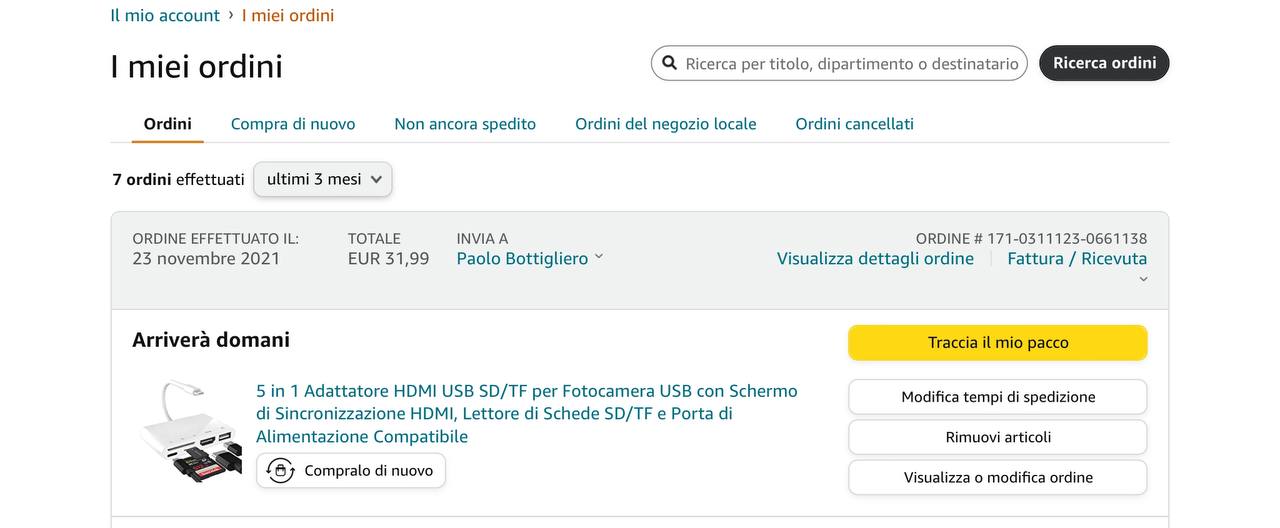Image resolution: width=1280 pixels, height=528 pixels.
Task: Open the Visualizza dettagli ordine link
Action: pyautogui.click(x=875, y=258)
